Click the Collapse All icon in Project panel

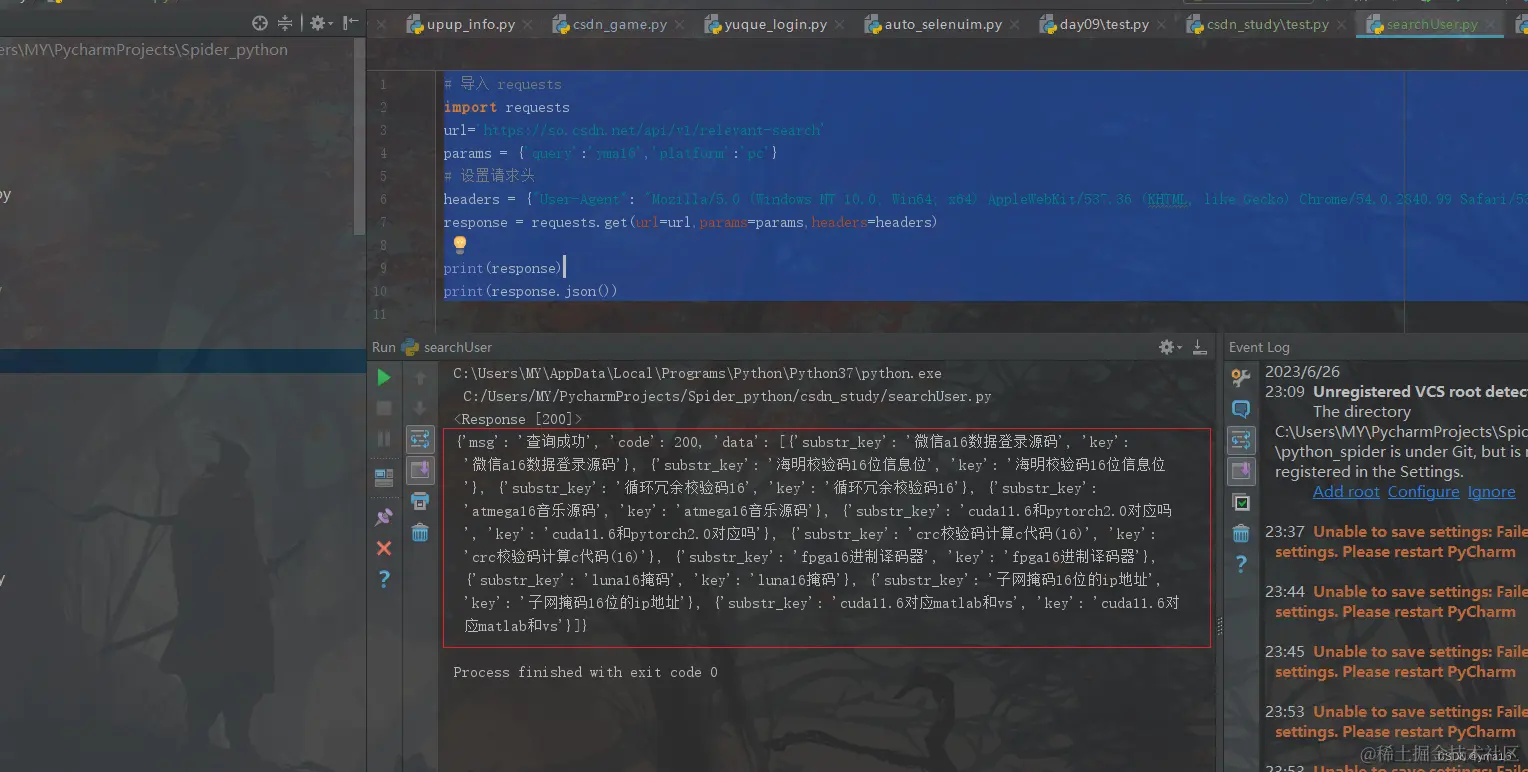click(285, 23)
